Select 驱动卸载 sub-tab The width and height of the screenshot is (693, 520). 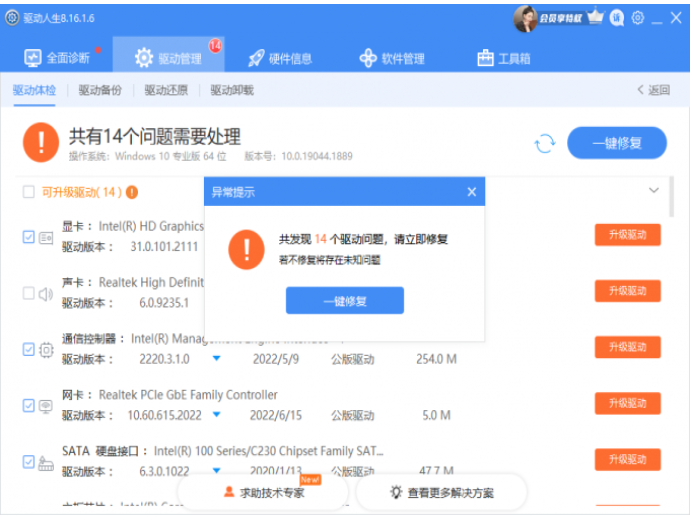click(232, 91)
